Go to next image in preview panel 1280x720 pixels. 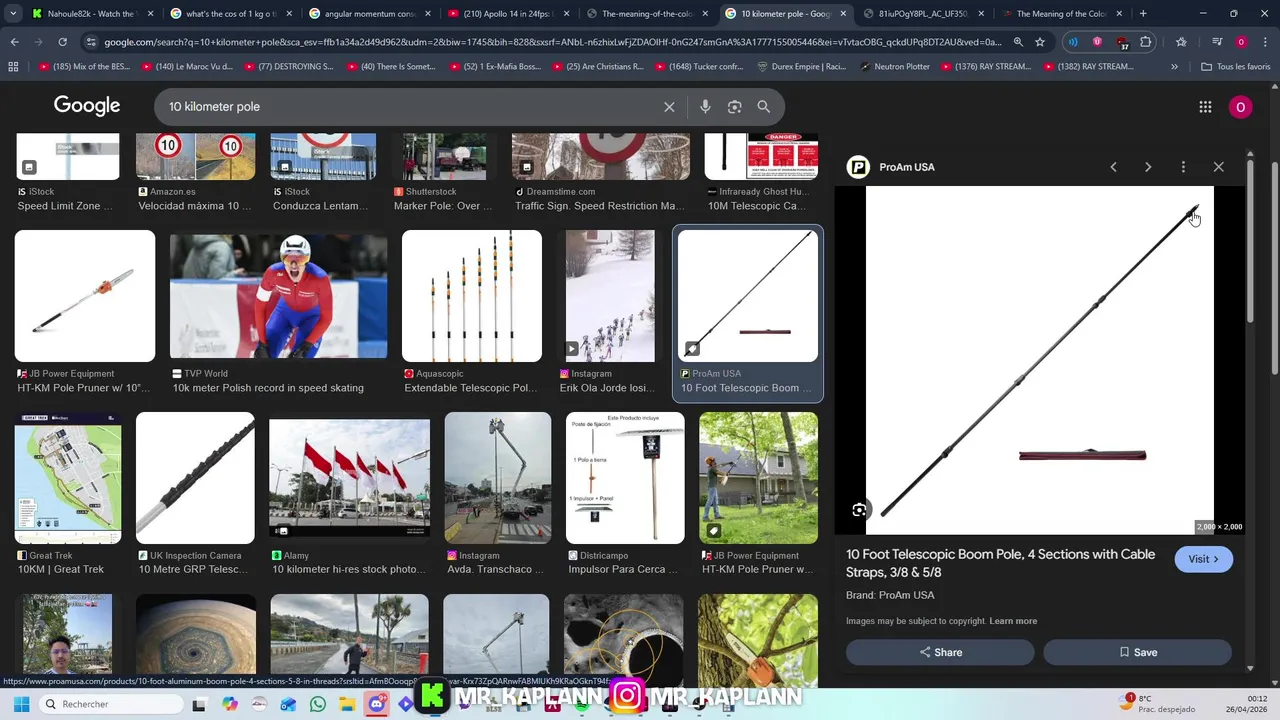point(1148,167)
